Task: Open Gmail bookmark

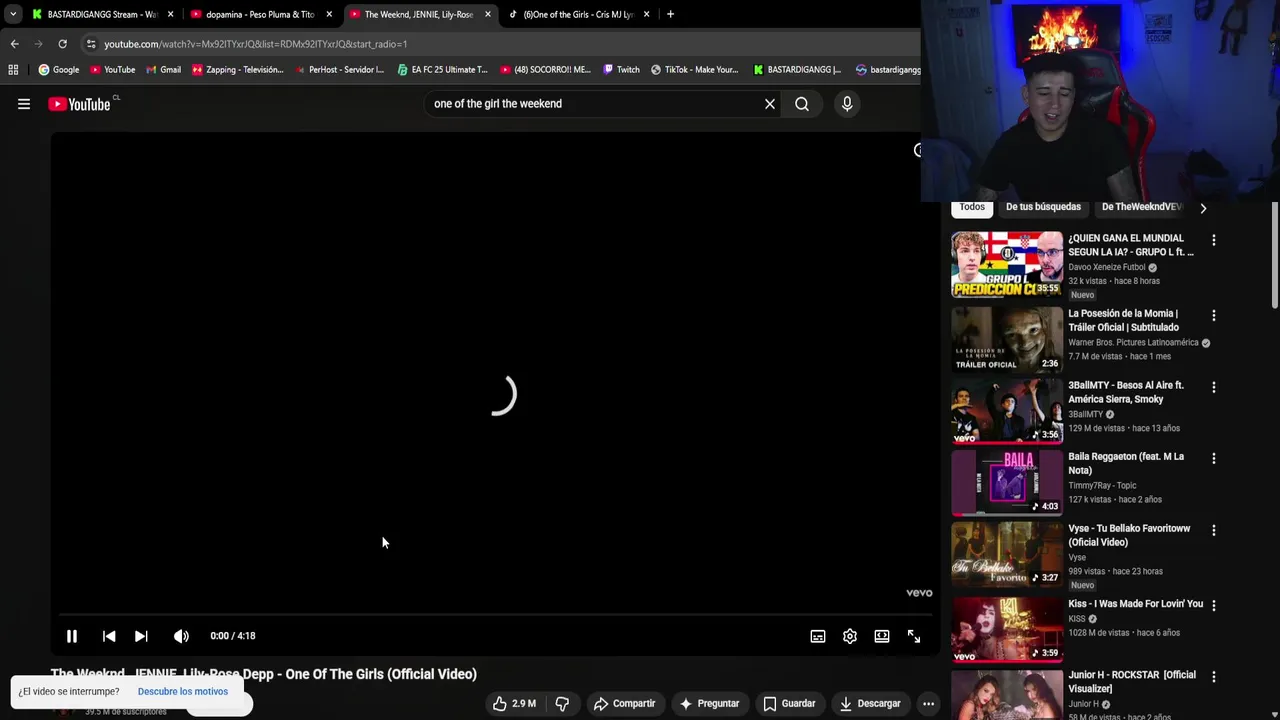Action: click(x=163, y=70)
